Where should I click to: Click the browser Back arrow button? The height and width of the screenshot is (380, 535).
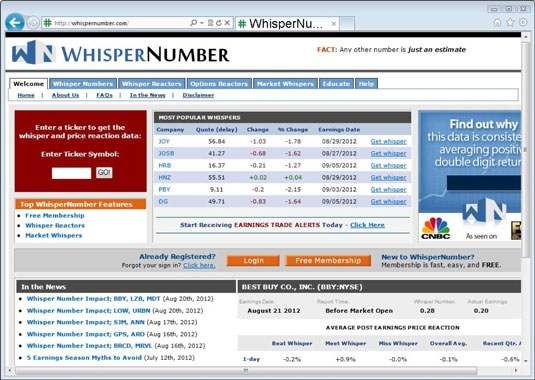15,23
